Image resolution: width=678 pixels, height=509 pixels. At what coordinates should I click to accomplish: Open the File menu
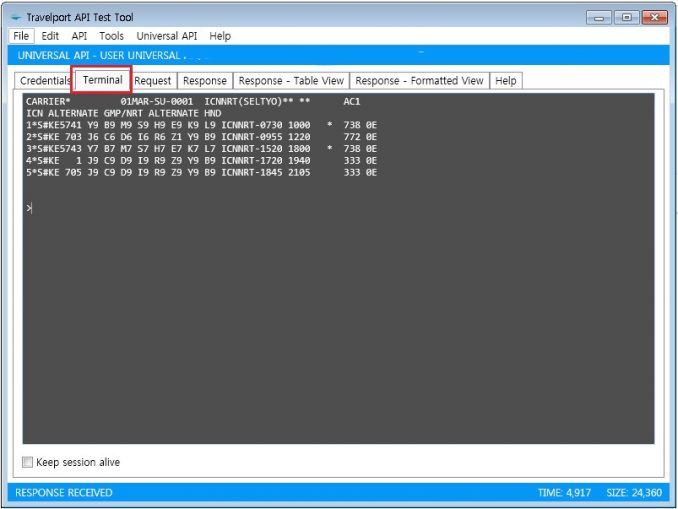click(x=21, y=36)
